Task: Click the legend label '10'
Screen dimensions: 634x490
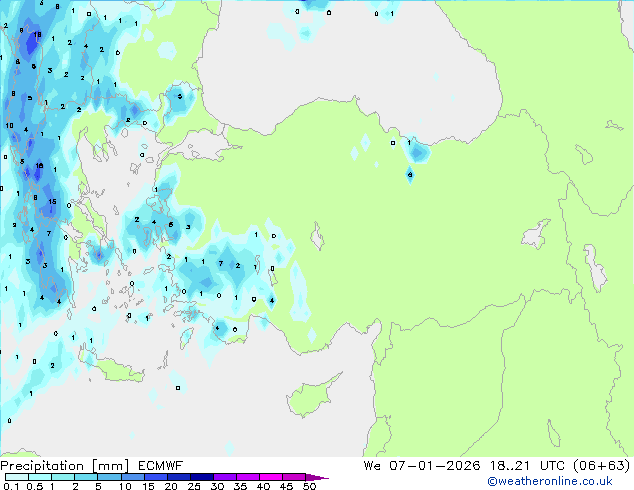Action: pos(125,486)
